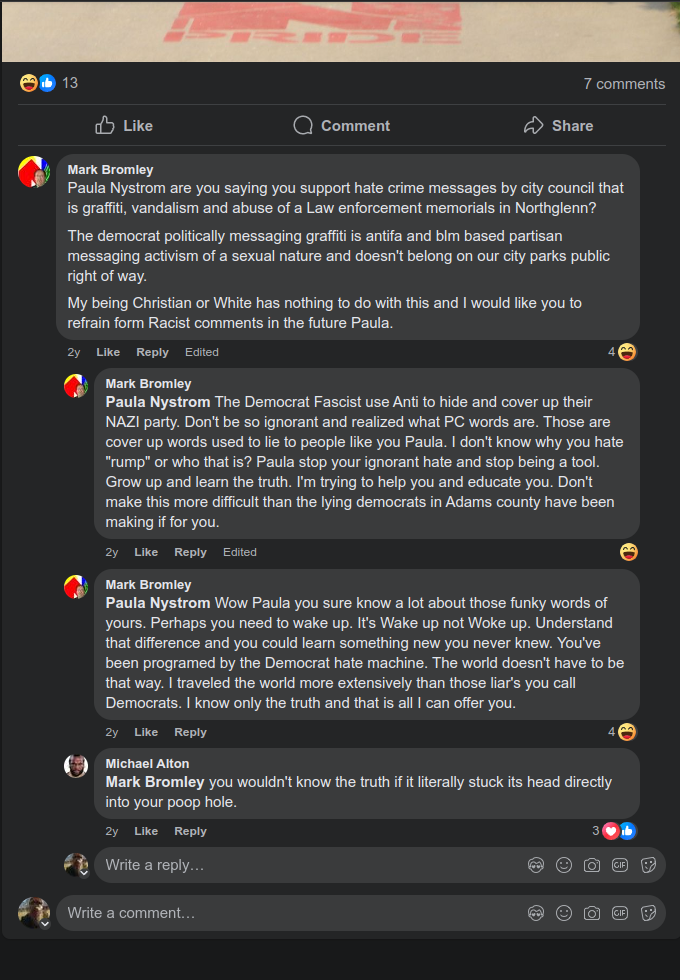Viewport: 680px width, 980px height.
Task: Click the Comment button on post
Action: 341,125
